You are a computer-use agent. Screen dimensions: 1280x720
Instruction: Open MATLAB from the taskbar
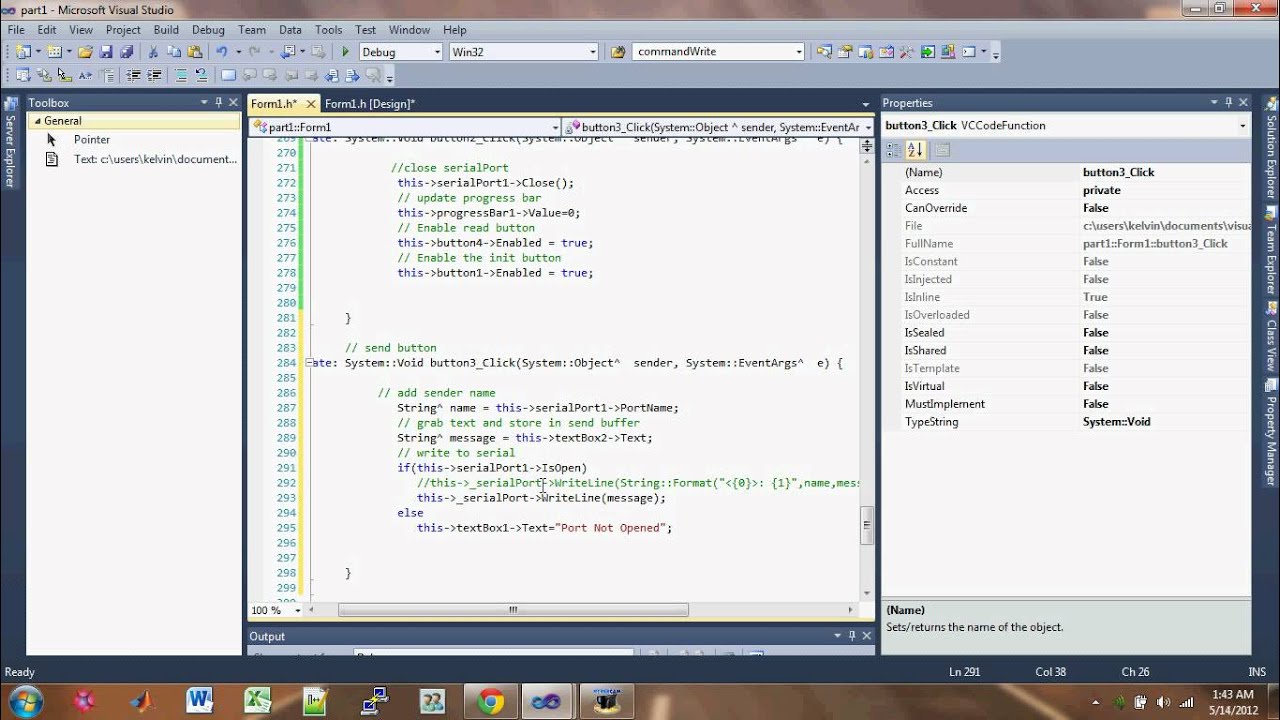tap(142, 700)
